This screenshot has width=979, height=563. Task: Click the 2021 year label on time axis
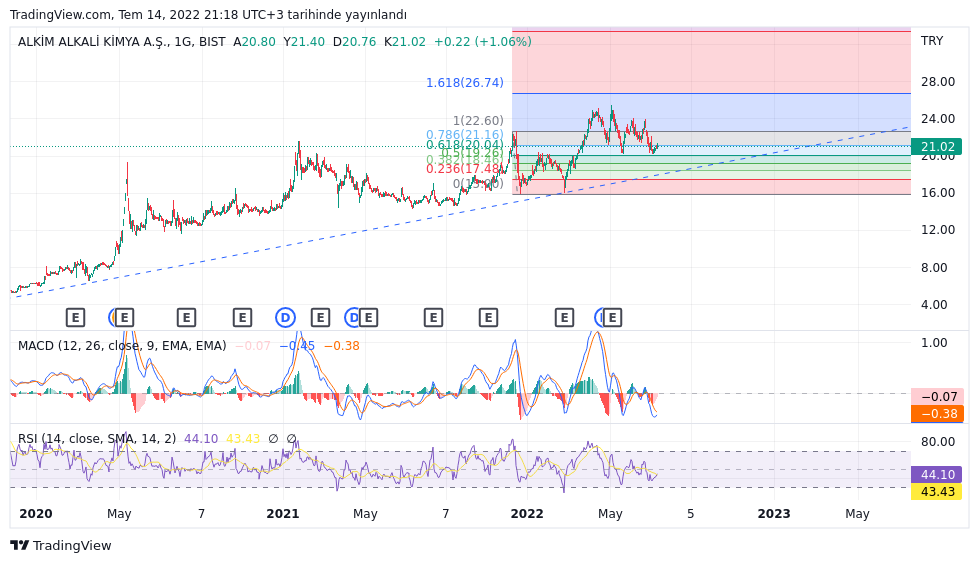pyautogui.click(x=283, y=514)
